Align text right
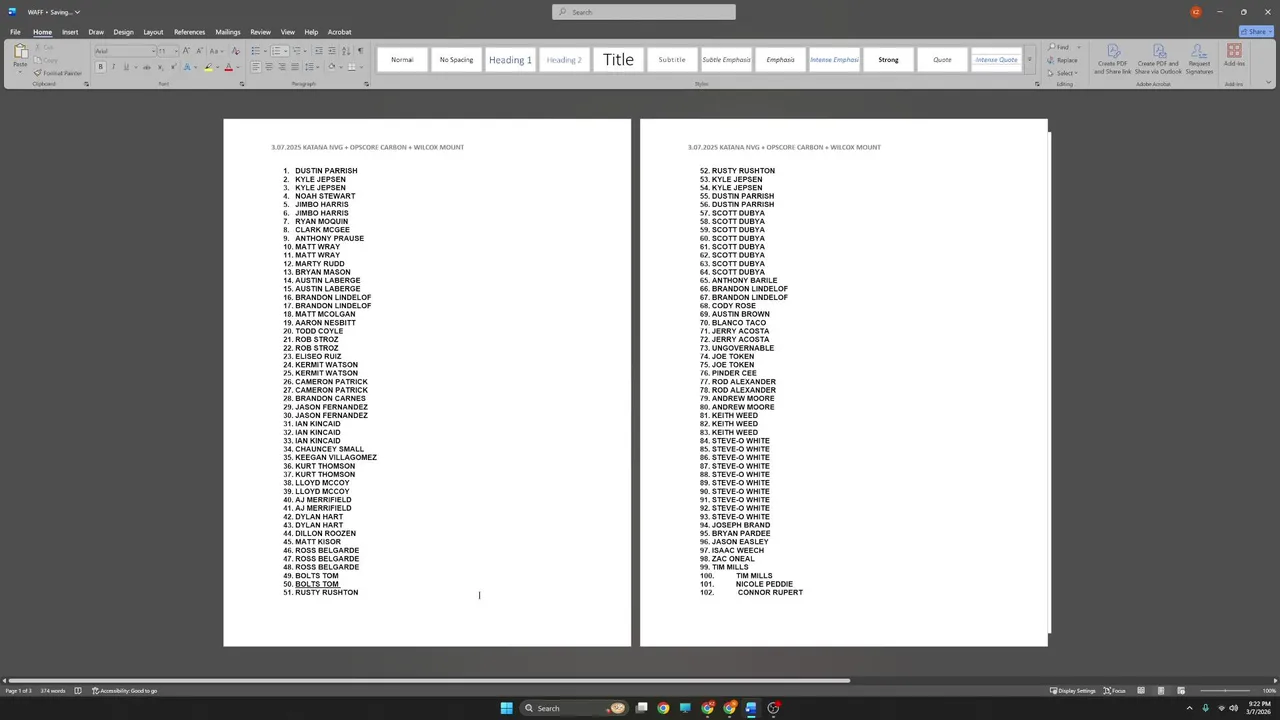 tap(281, 67)
